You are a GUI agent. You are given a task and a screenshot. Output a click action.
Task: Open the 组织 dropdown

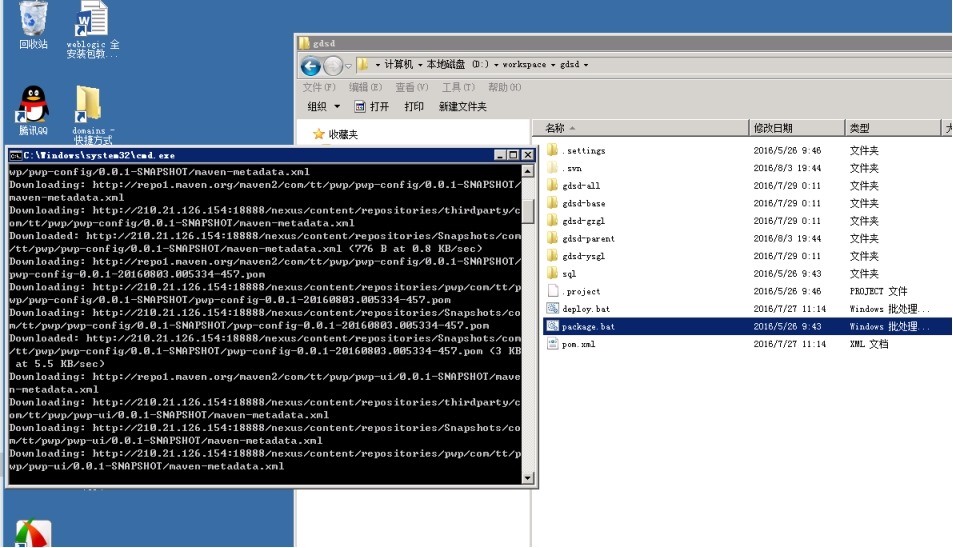pyautogui.click(x=323, y=107)
